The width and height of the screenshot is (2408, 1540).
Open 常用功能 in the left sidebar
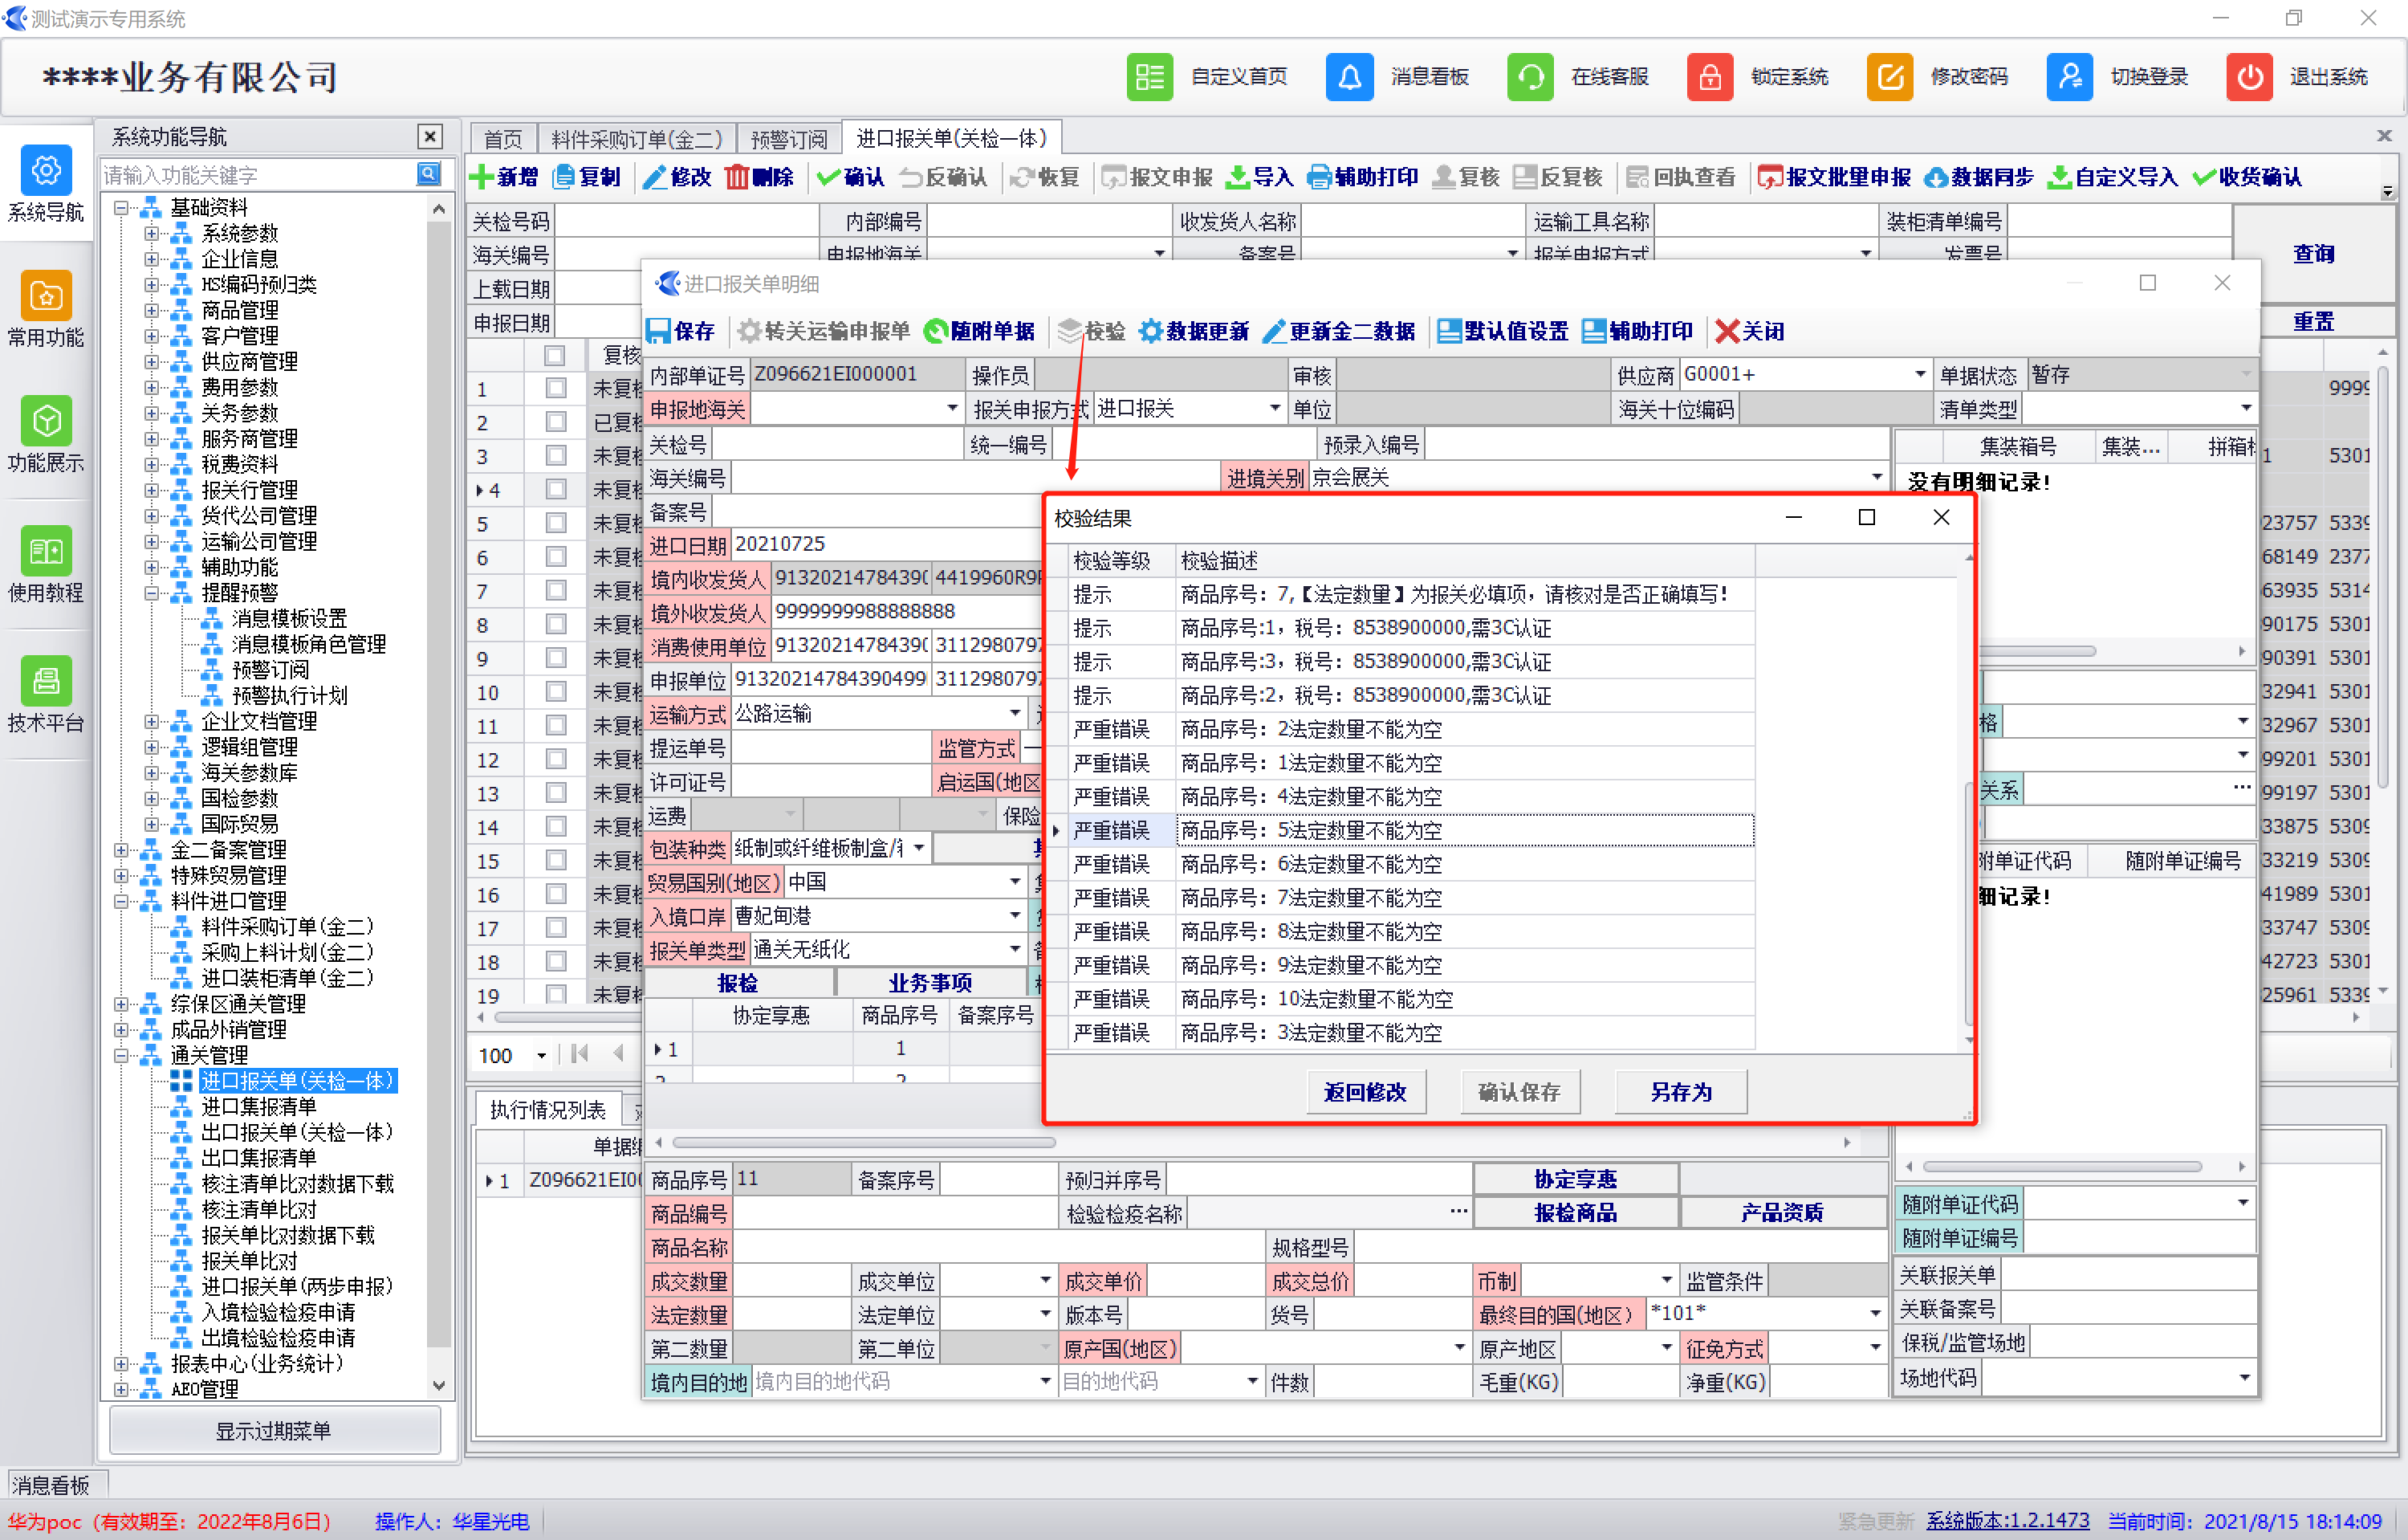[46, 310]
